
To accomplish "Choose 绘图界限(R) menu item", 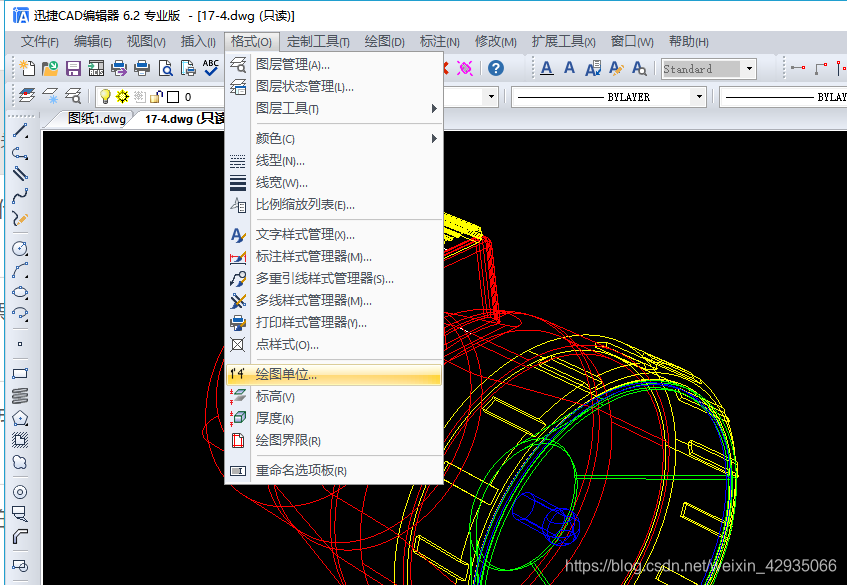I will (334, 440).
